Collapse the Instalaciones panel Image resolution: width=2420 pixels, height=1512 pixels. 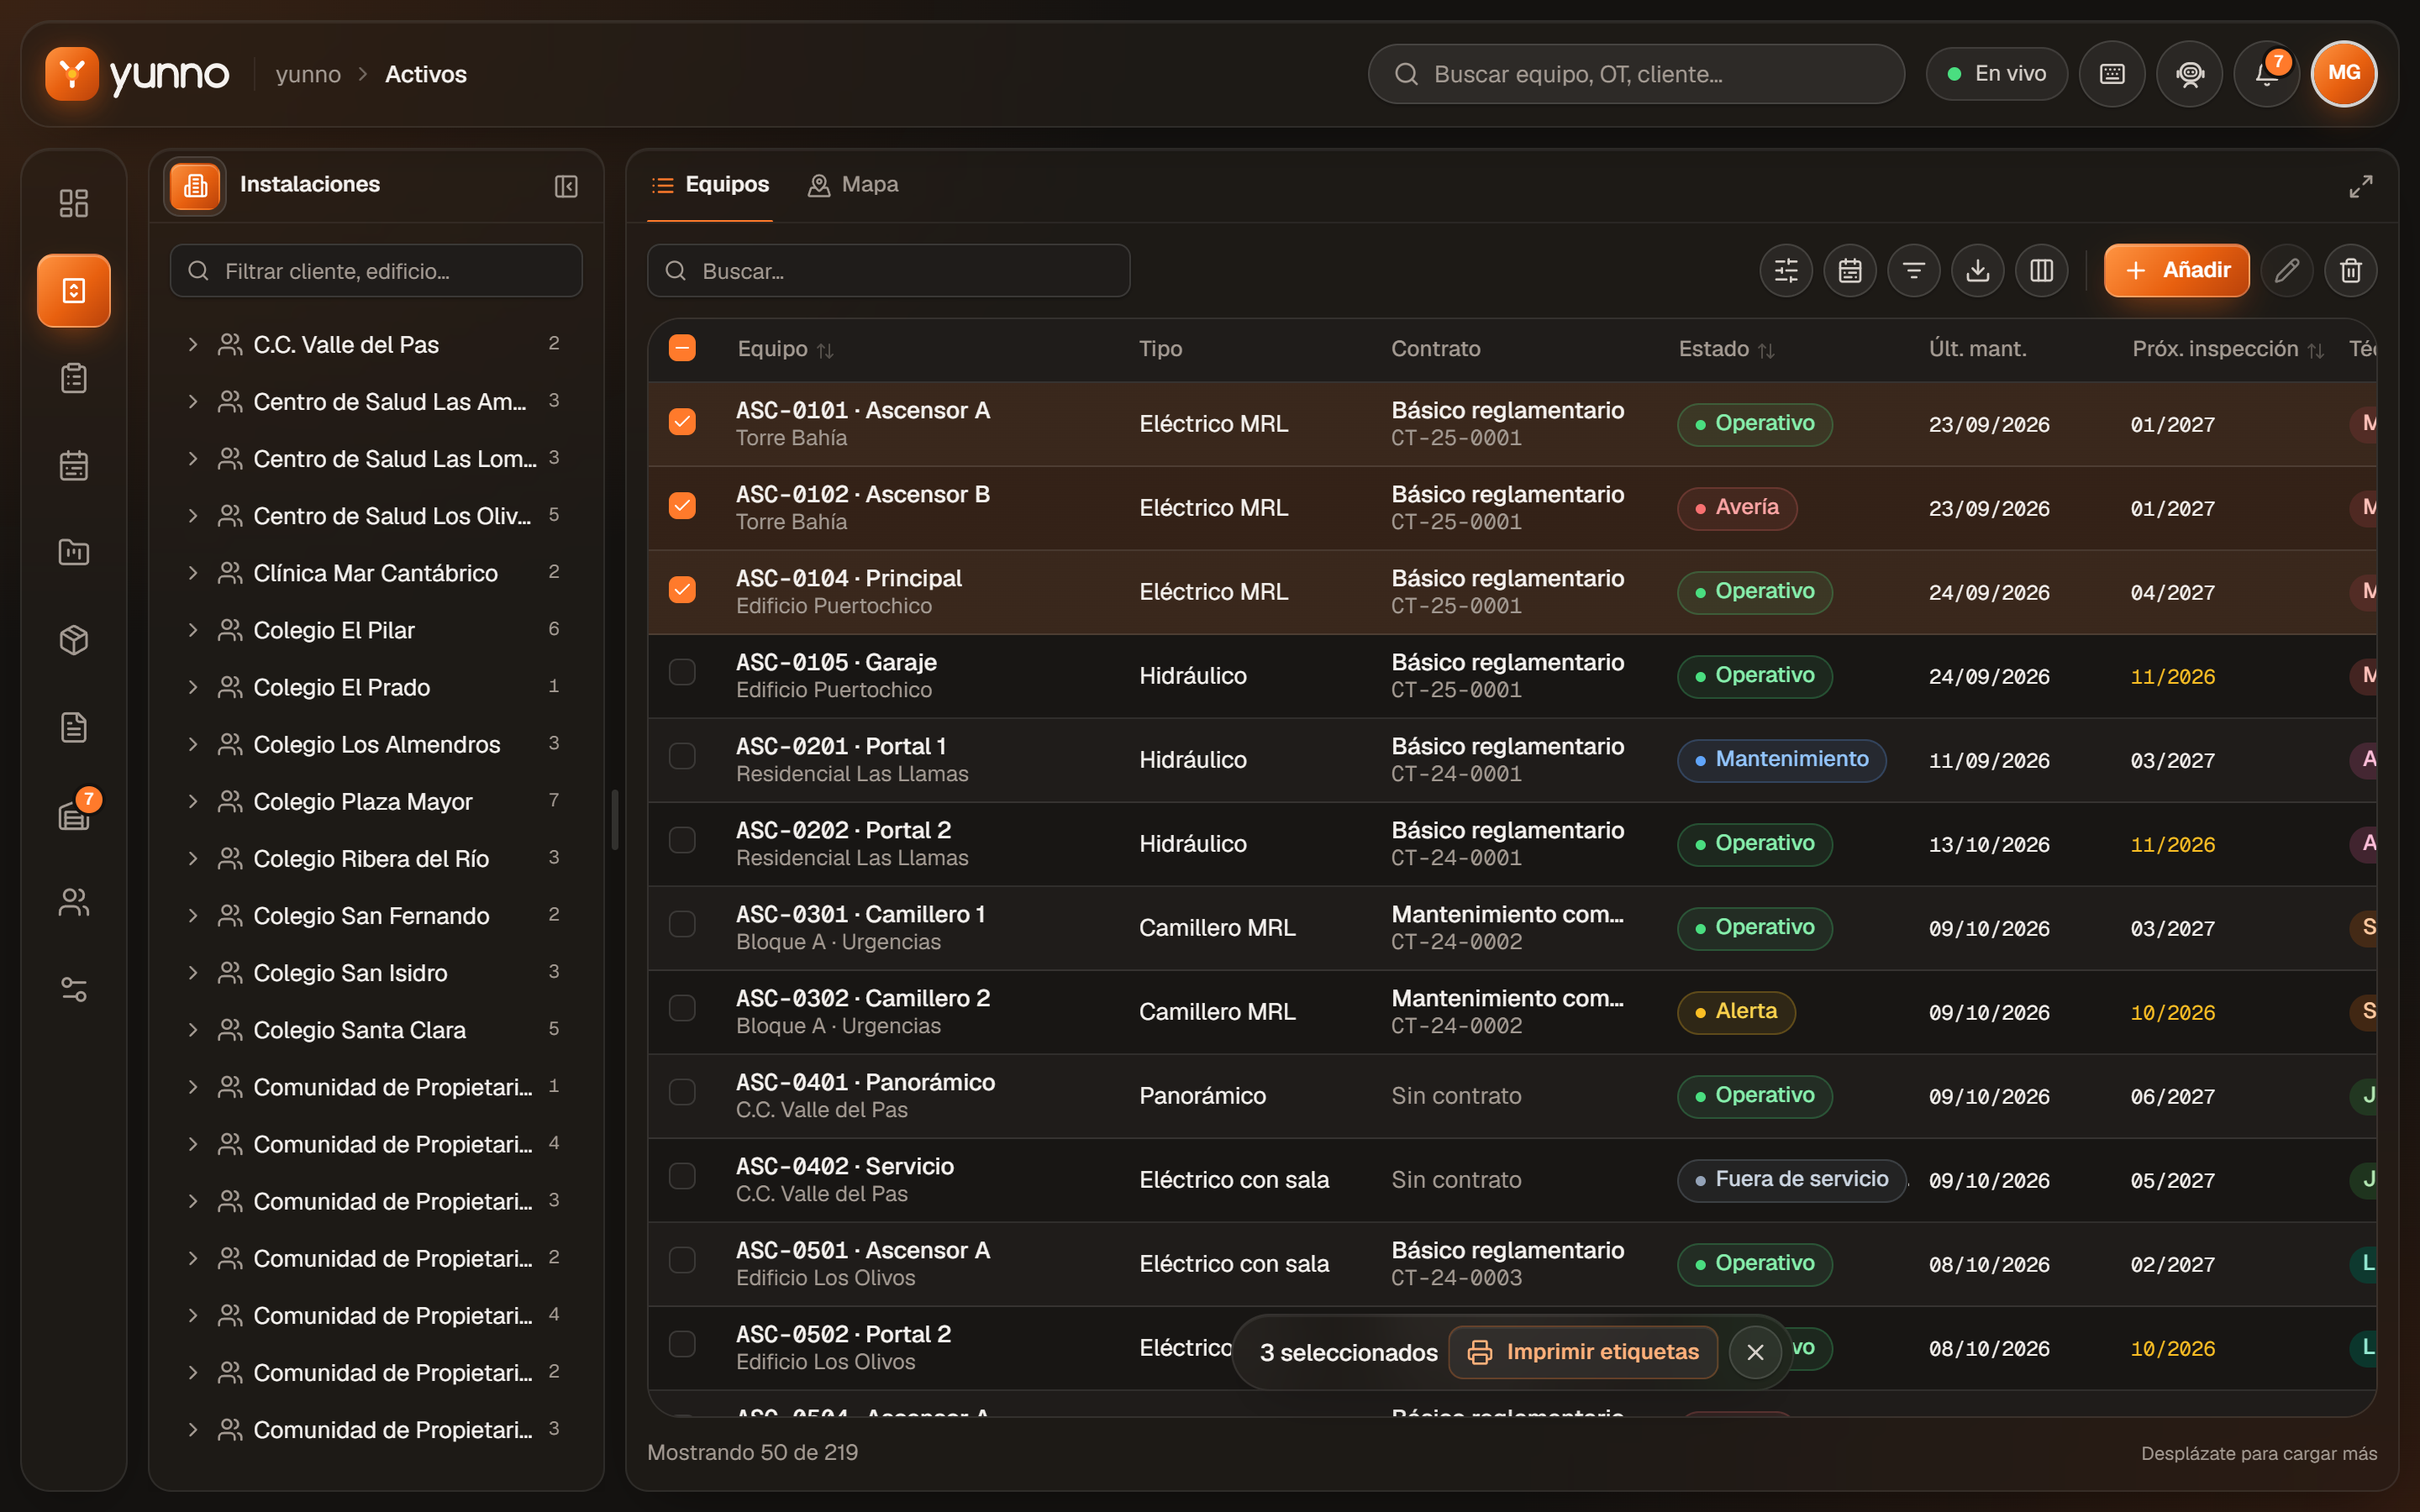pyautogui.click(x=566, y=186)
